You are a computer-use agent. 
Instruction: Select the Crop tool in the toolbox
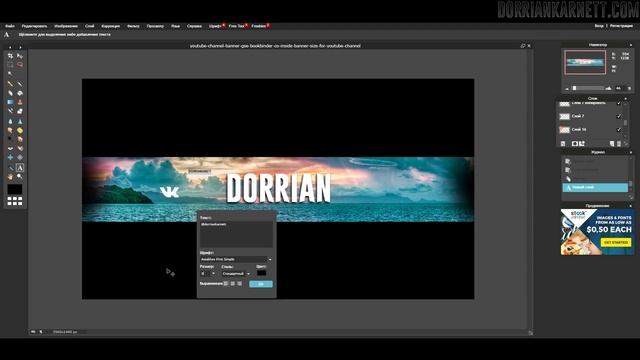pyautogui.click(x=10, y=56)
